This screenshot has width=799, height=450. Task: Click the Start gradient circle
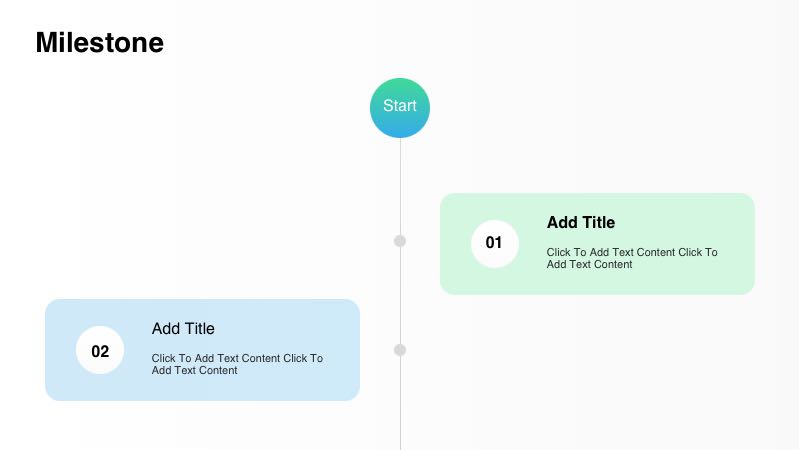point(400,107)
